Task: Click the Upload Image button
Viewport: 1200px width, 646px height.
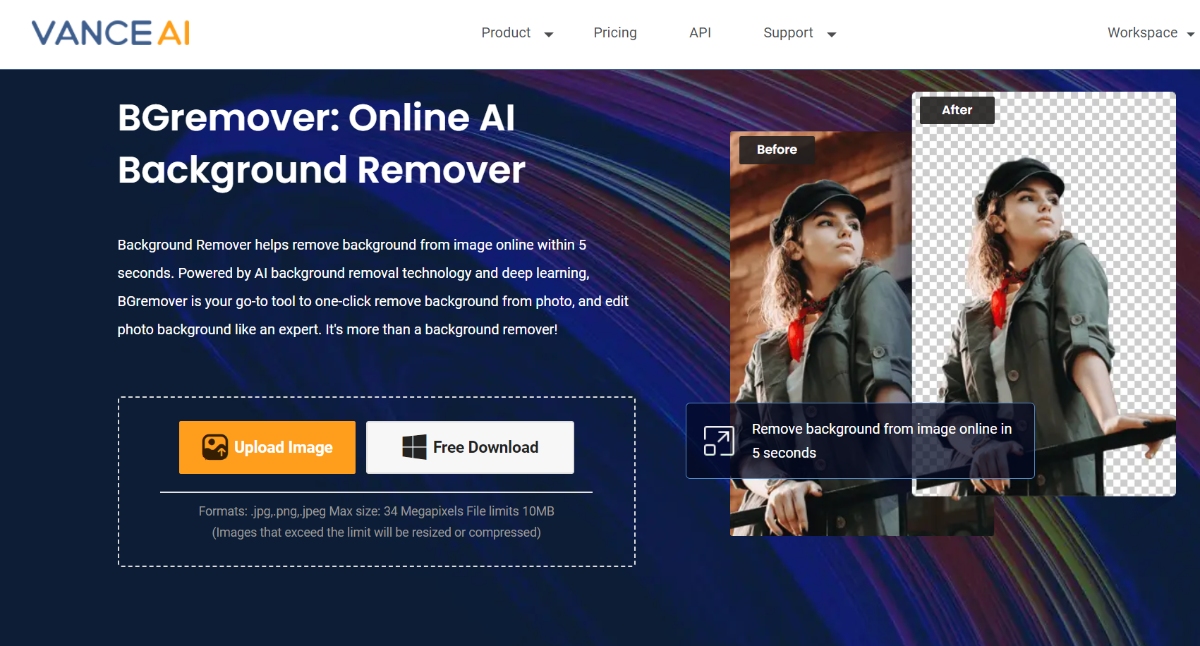Action: point(267,447)
